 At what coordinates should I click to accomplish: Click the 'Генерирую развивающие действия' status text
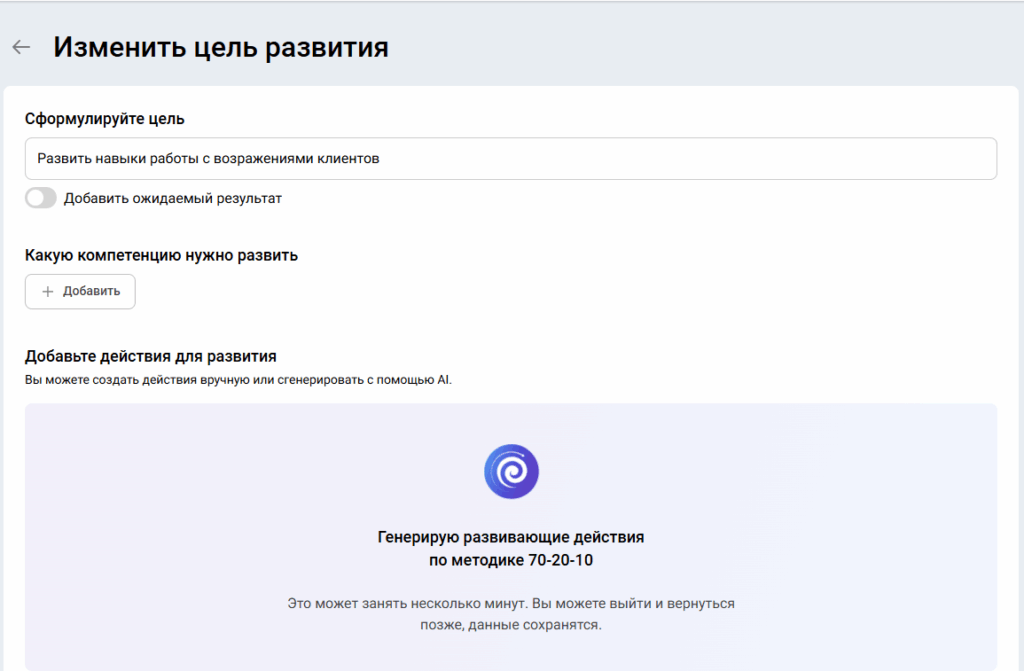(511, 537)
